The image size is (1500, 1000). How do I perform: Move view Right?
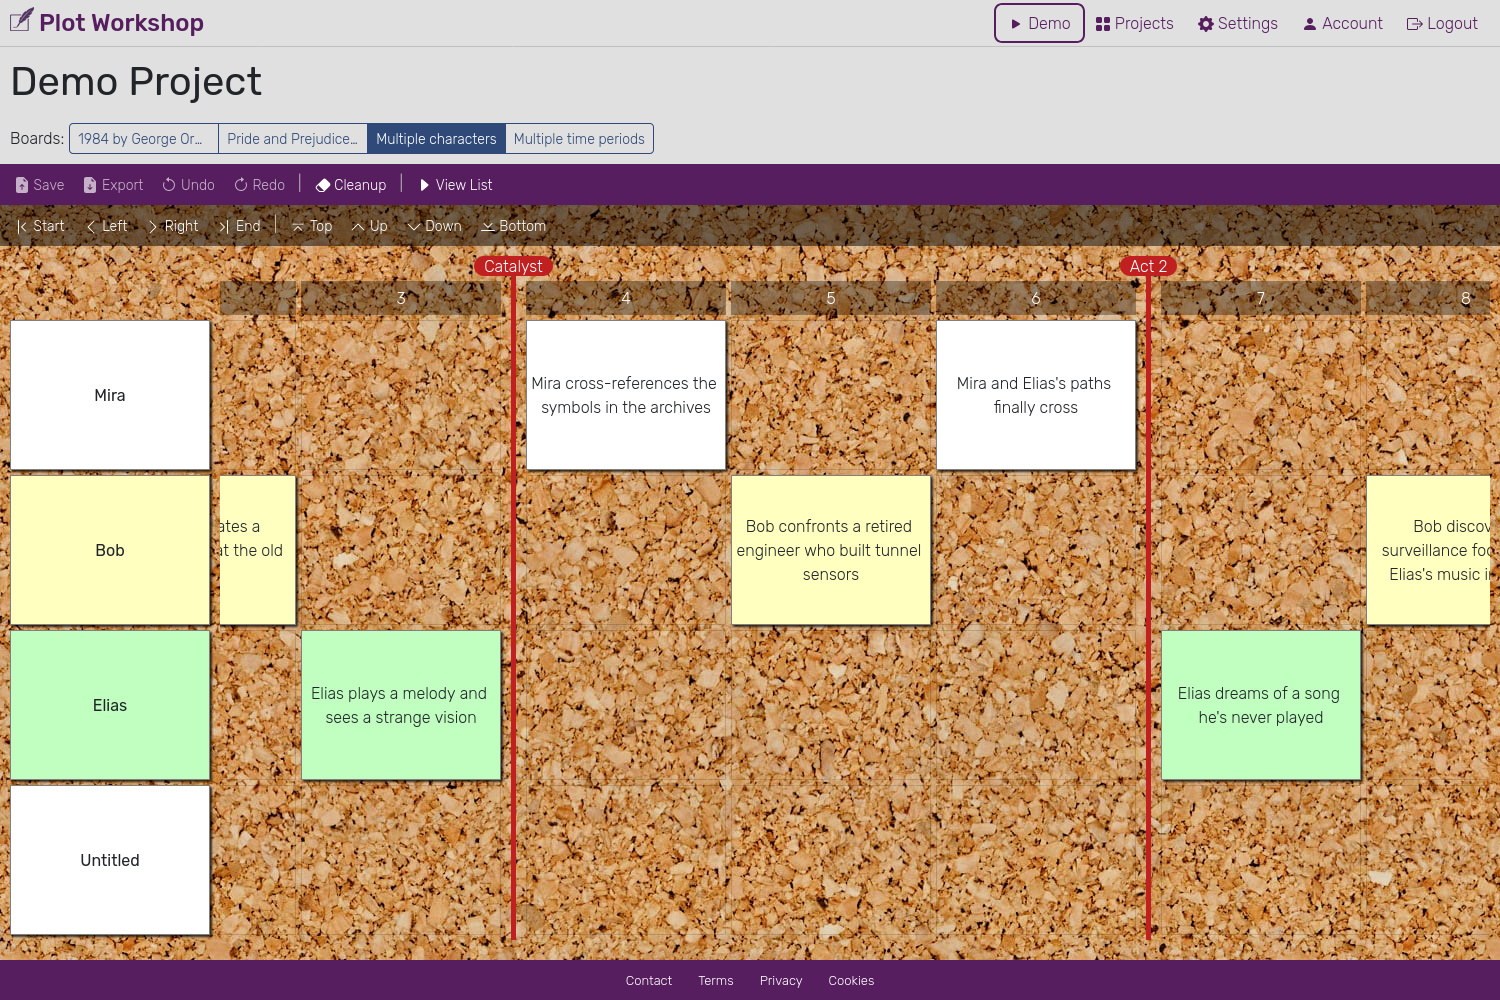coord(173,226)
